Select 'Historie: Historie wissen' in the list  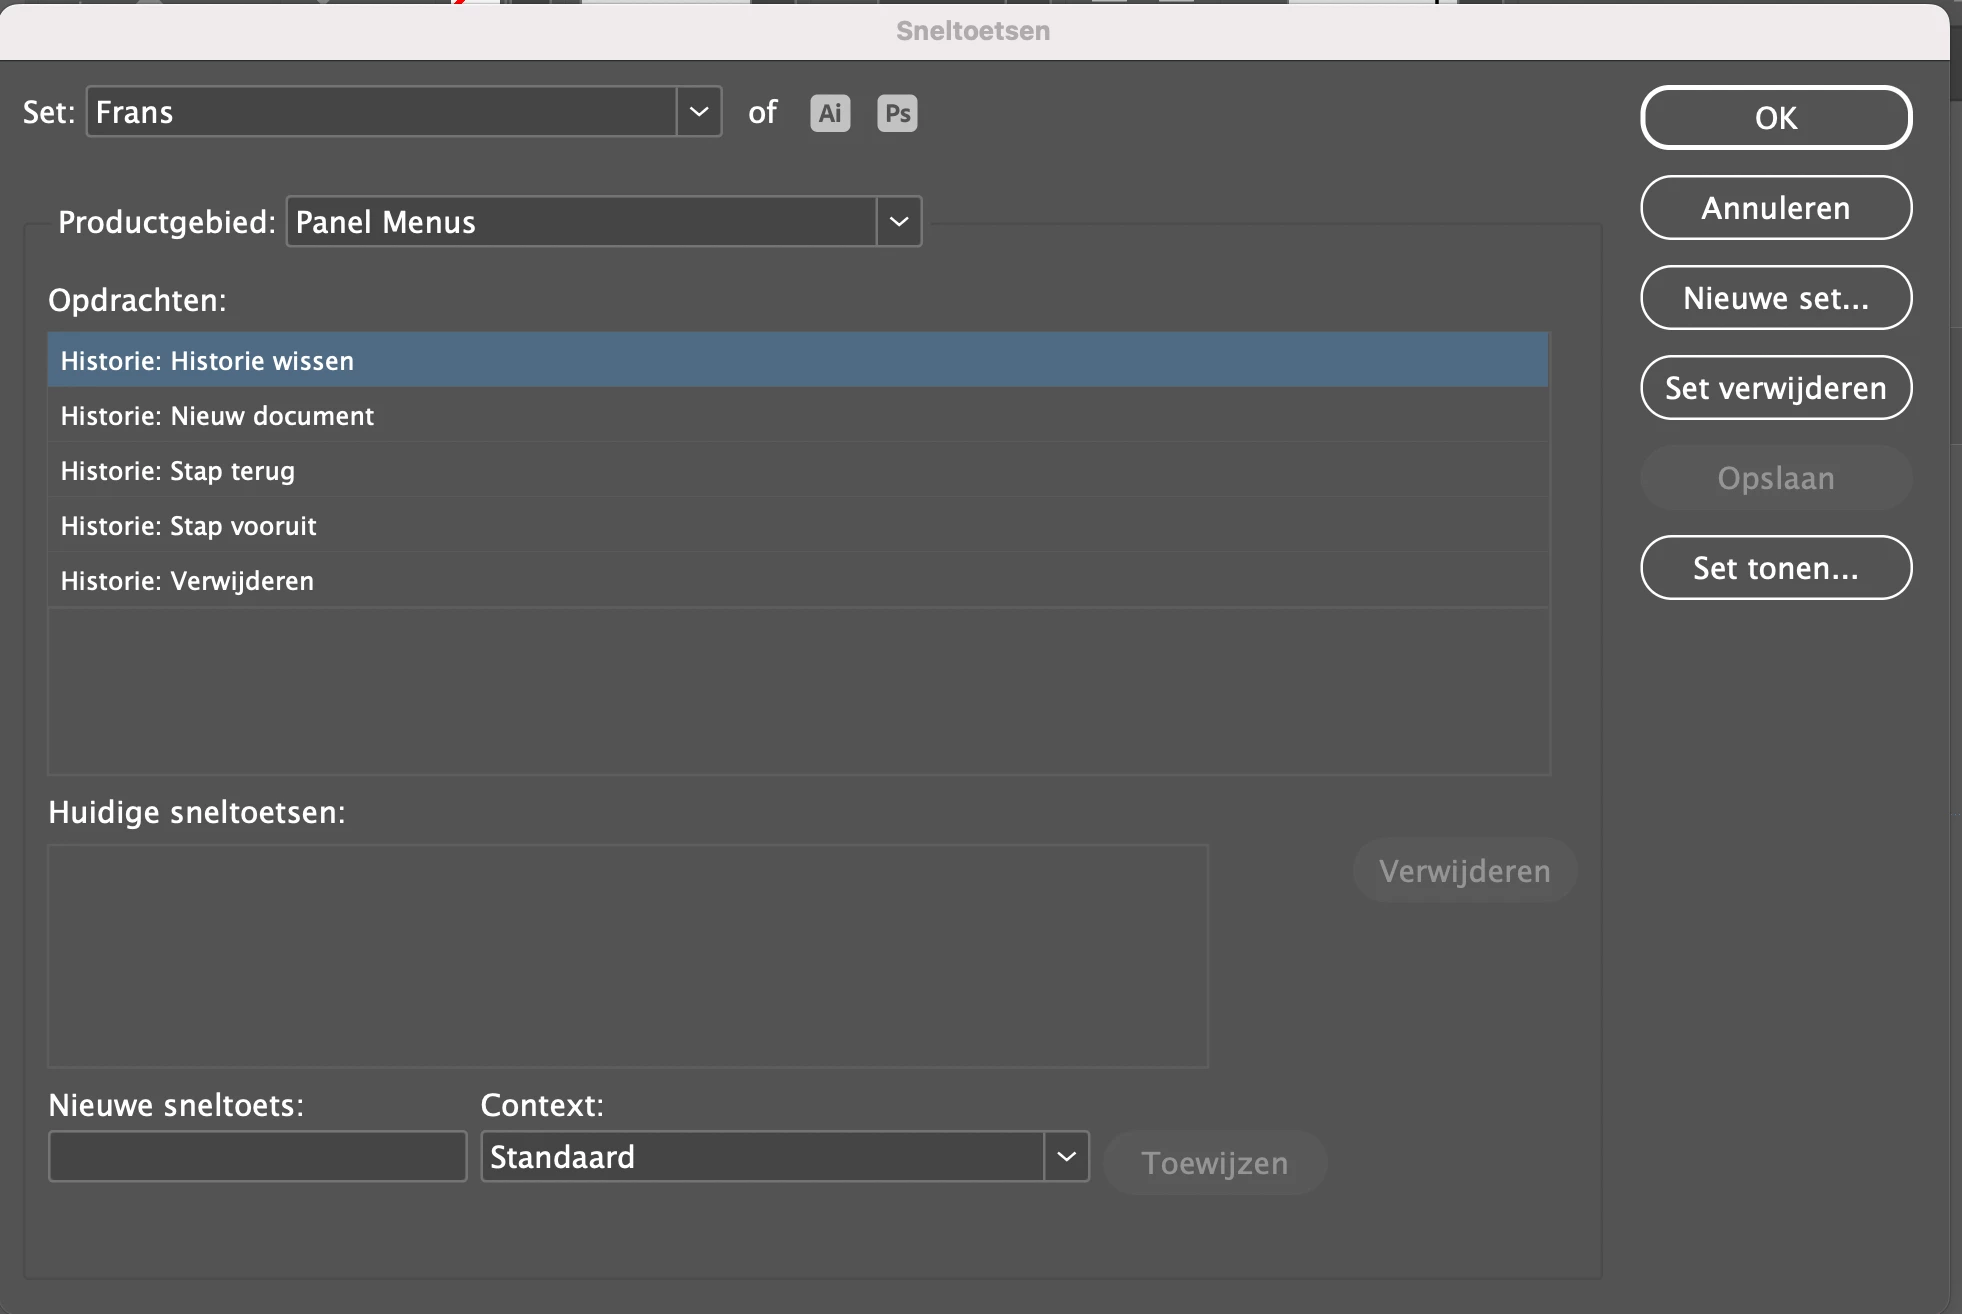point(207,361)
